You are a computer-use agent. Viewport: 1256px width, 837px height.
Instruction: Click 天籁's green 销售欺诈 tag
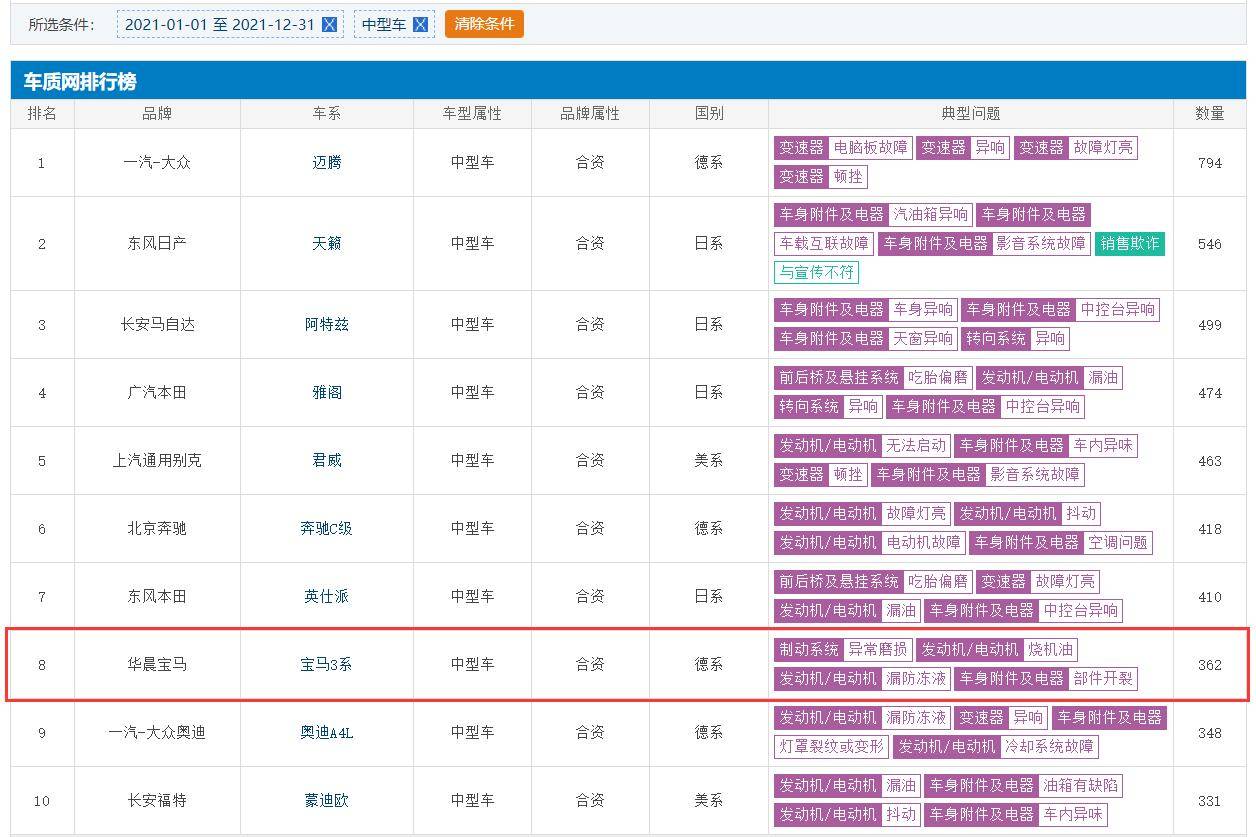(1130, 244)
